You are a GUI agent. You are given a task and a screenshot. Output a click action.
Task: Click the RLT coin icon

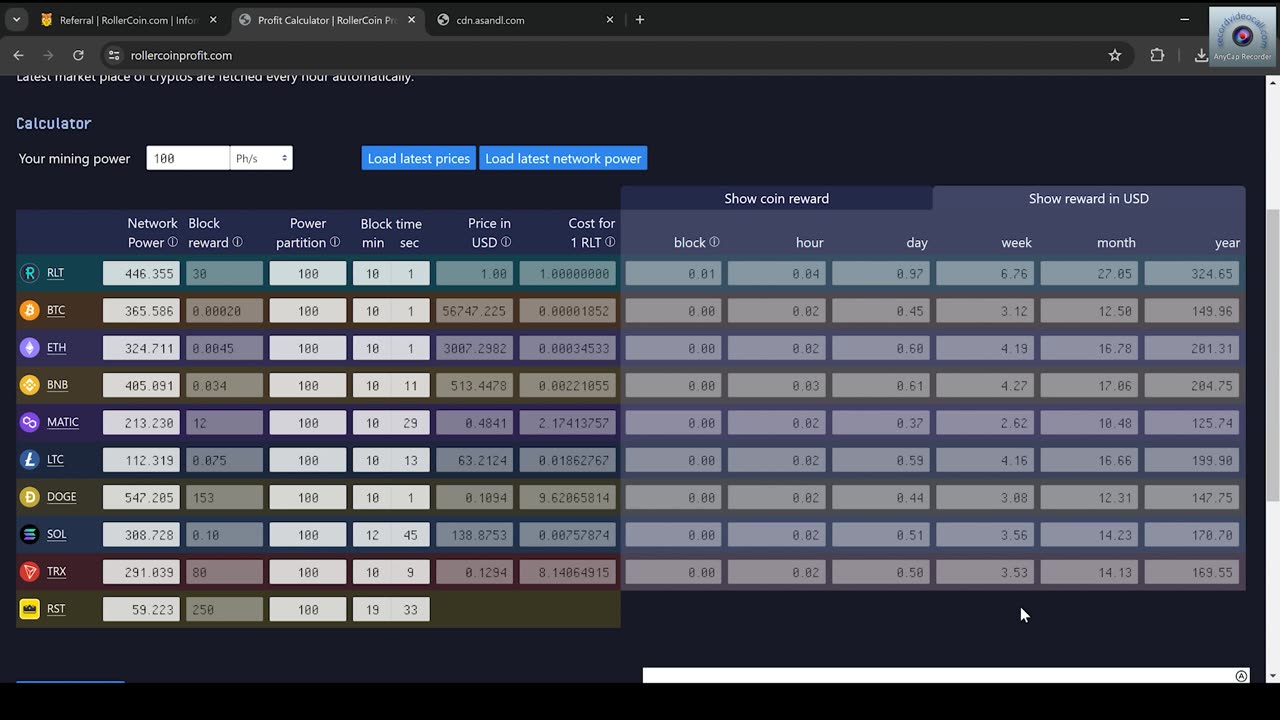click(x=29, y=273)
